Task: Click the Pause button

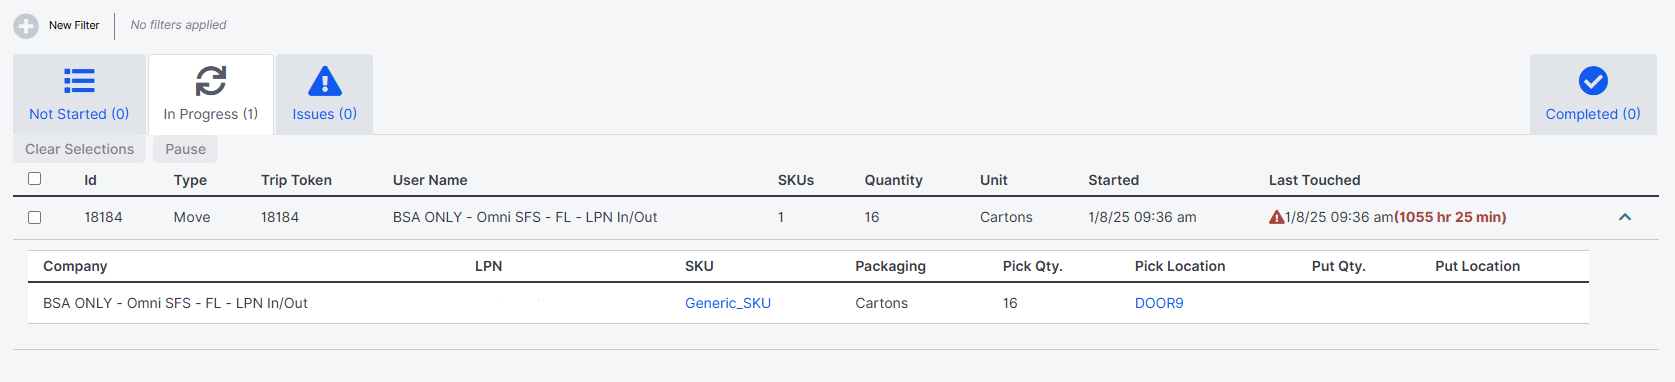Action: pyautogui.click(x=185, y=149)
